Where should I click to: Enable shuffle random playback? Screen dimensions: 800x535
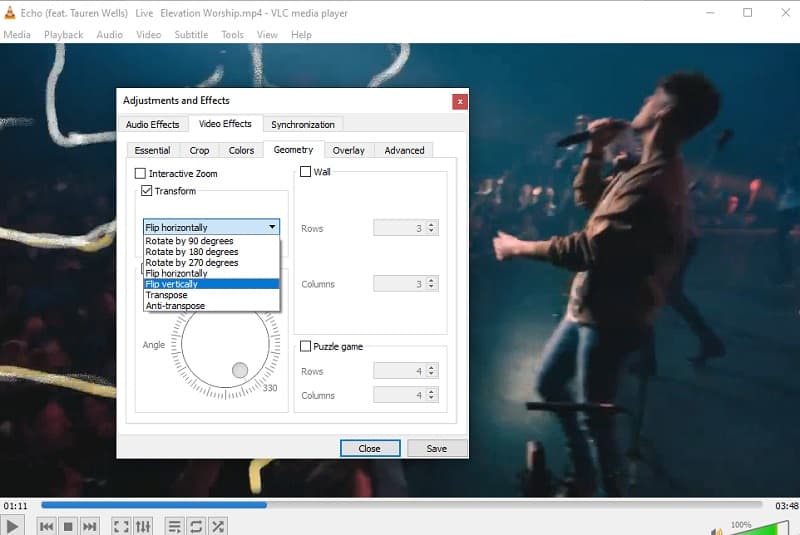(218, 526)
